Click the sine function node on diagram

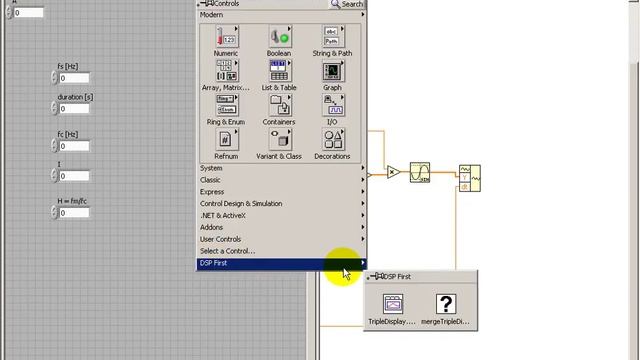(x=420, y=172)
